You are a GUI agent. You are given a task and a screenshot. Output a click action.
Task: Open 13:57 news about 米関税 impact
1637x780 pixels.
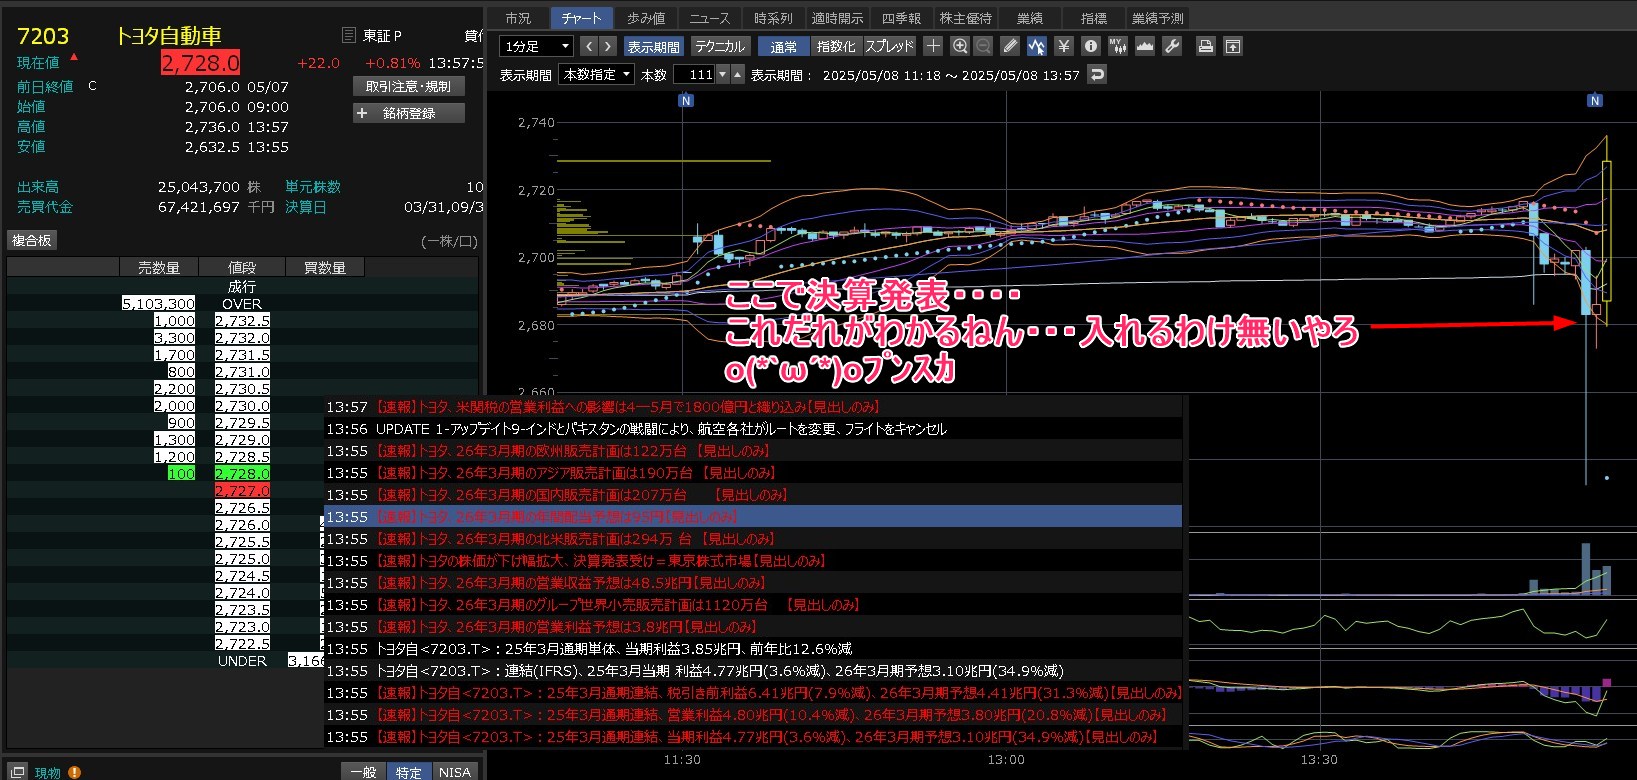tap(753, 407)
